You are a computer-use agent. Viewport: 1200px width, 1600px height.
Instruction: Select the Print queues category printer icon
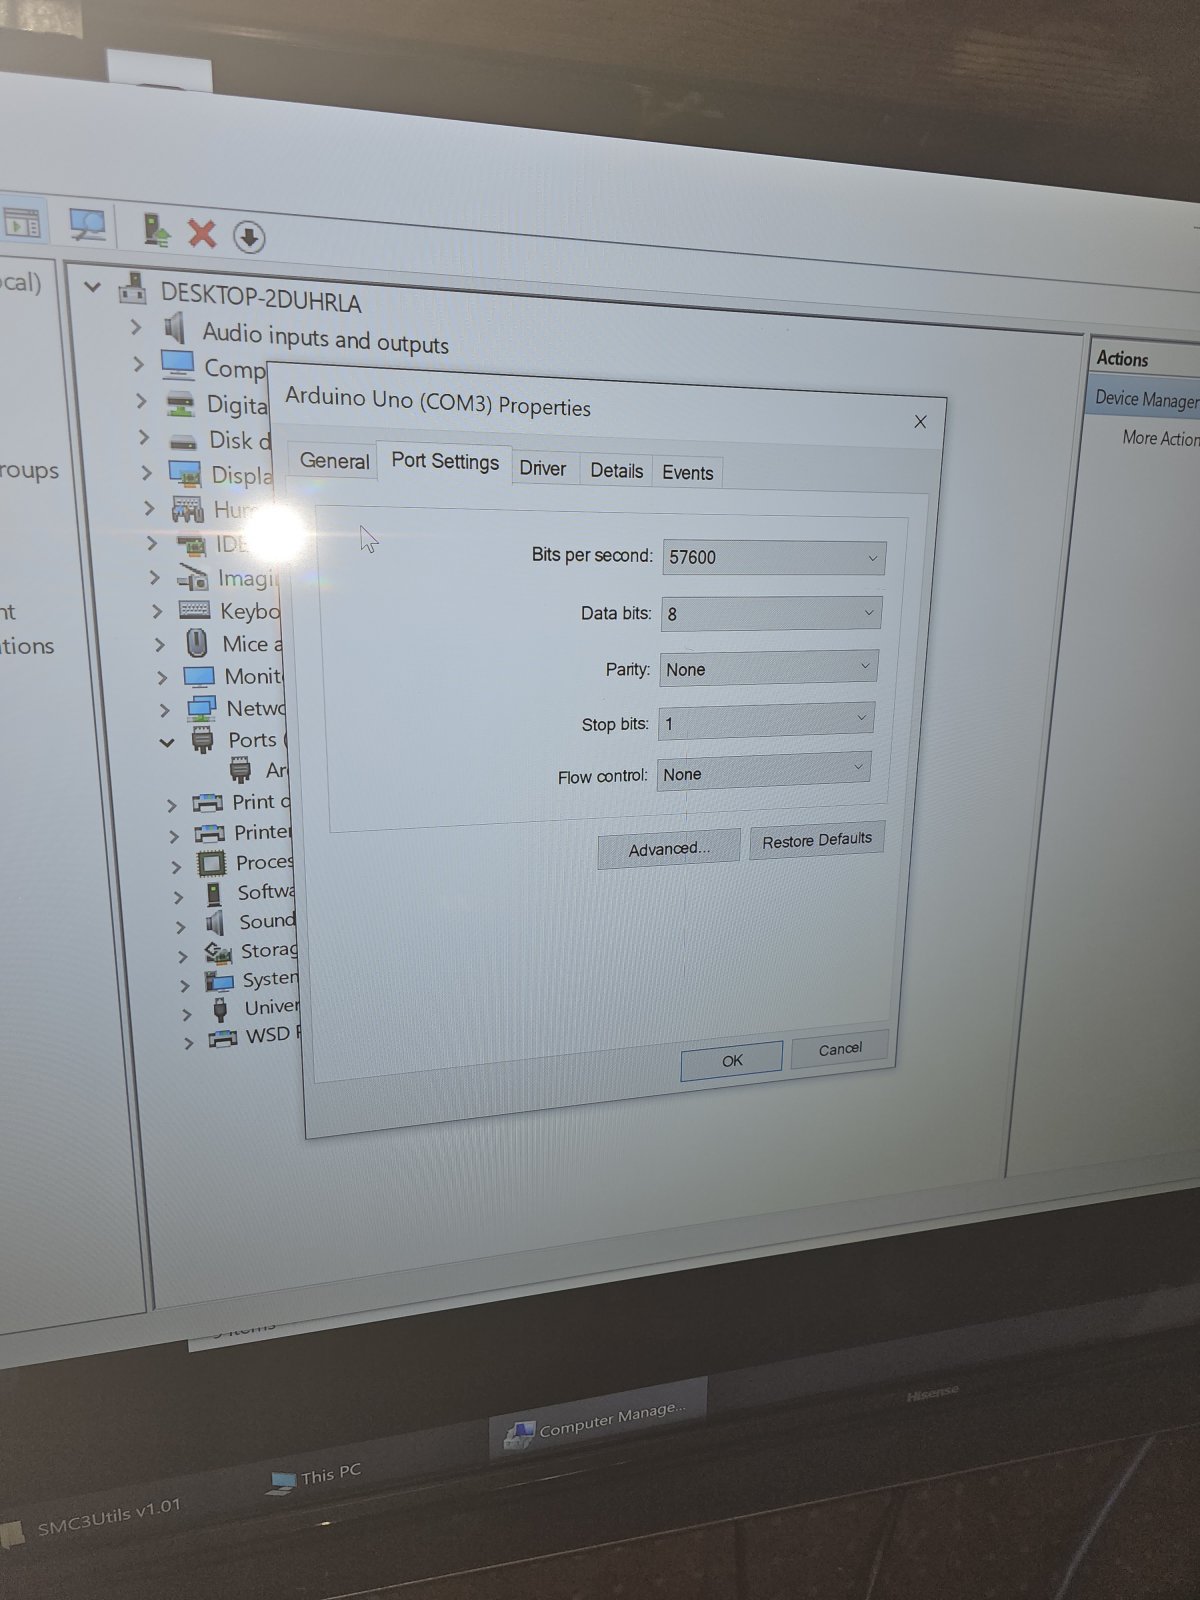(x=207, y=803)
